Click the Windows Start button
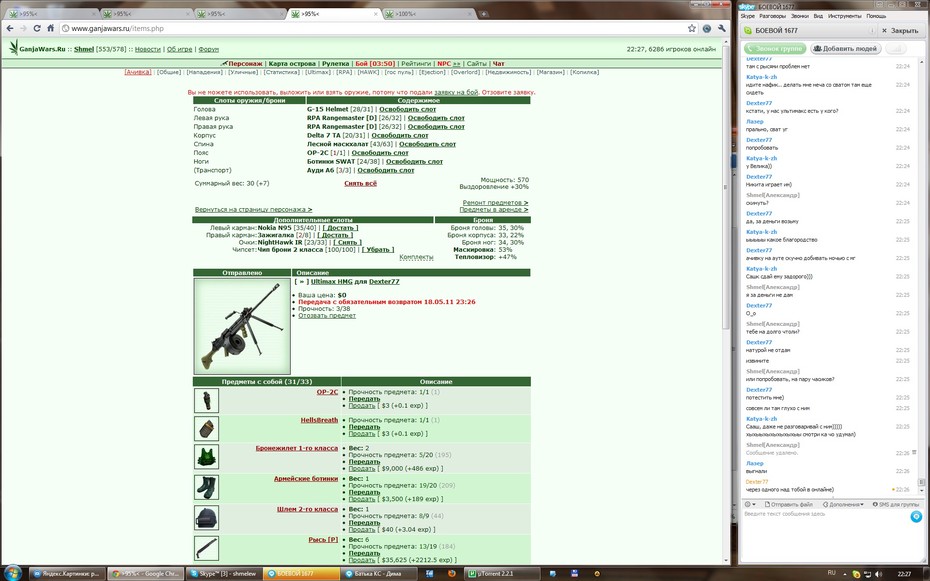This screenshot has width=930, height=581. (12, 573)
